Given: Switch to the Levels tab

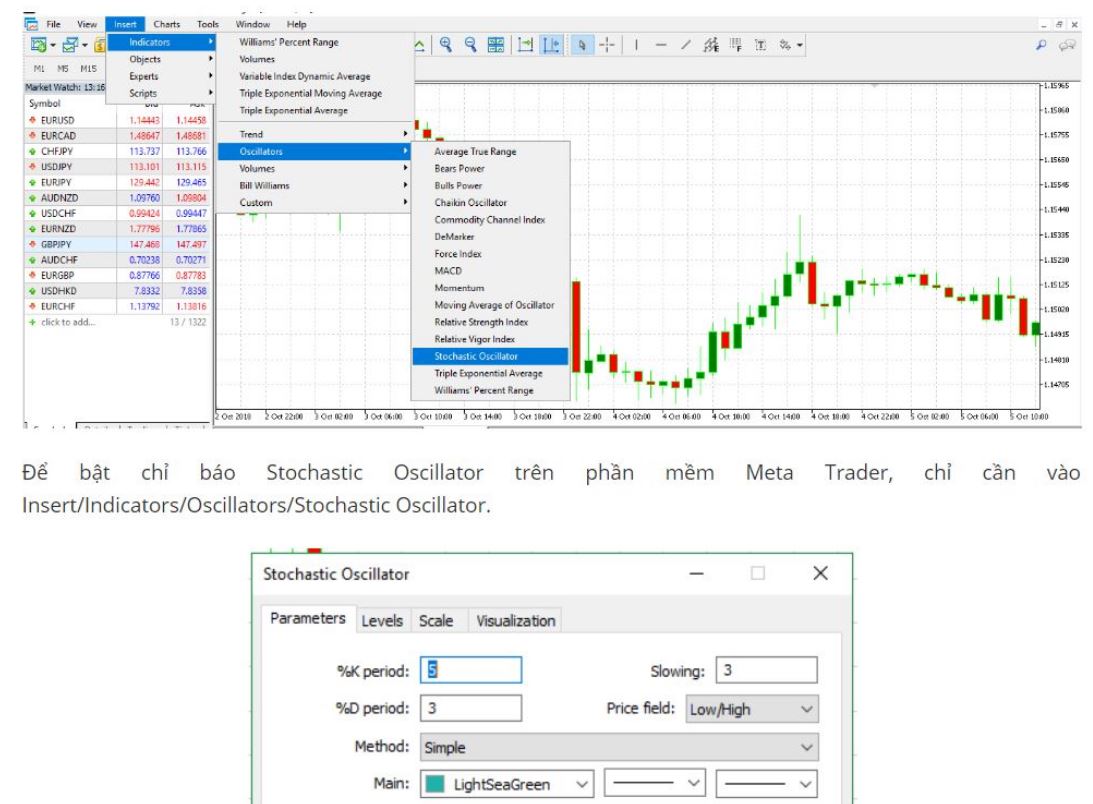Looking at the screenshot, I should coord(384,620).
